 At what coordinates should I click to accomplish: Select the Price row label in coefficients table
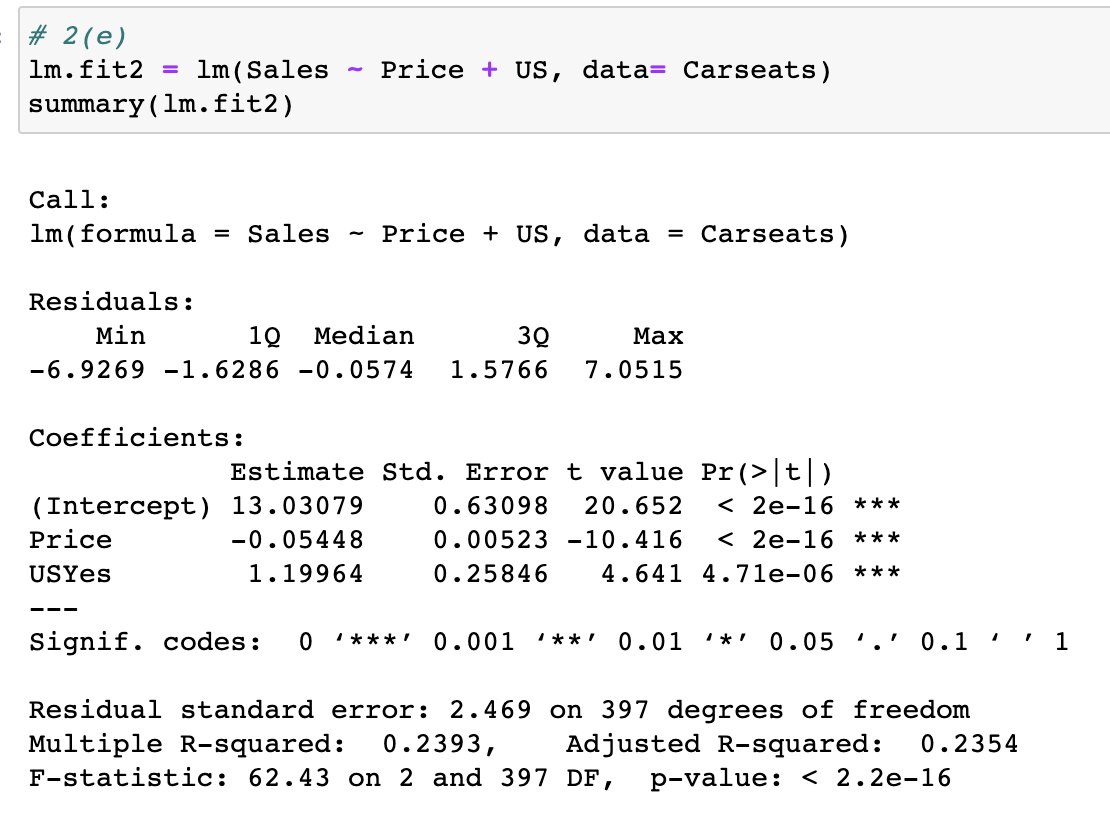(x=70, y=540)
